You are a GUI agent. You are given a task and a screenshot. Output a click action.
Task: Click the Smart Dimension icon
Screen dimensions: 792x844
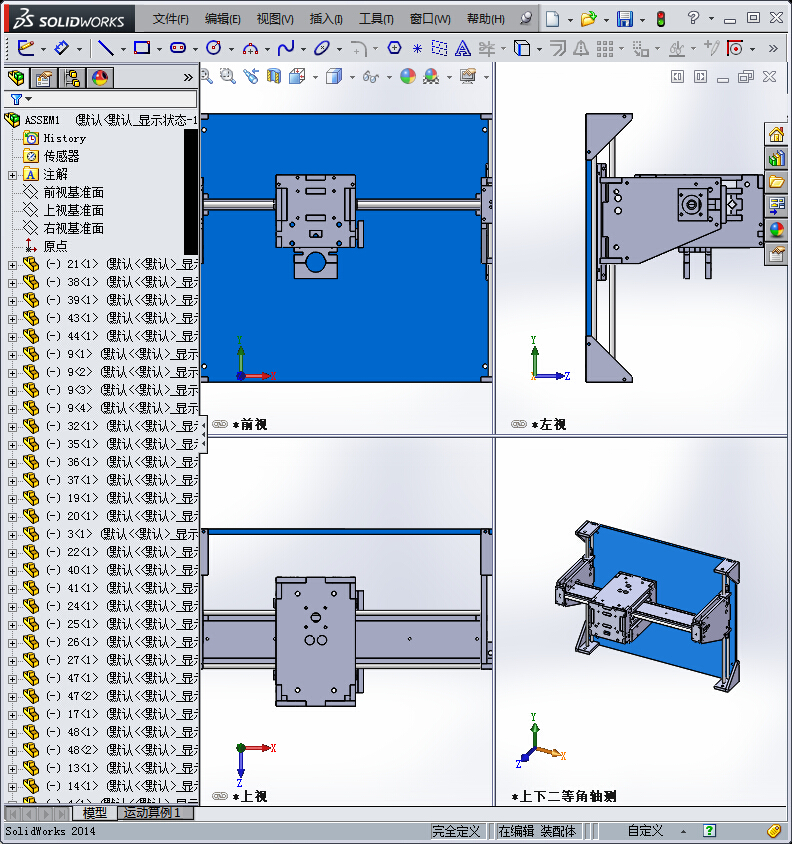tap(62, 48)
